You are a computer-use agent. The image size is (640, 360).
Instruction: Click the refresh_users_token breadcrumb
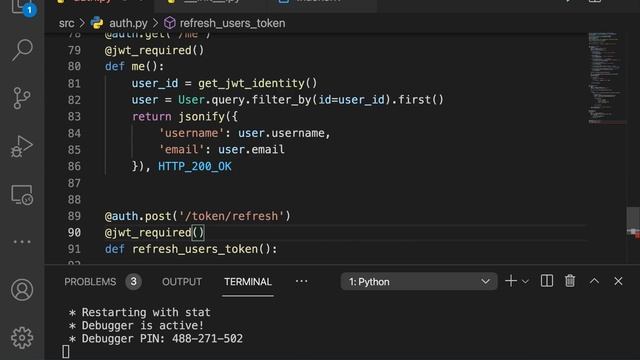click(232, 23)
